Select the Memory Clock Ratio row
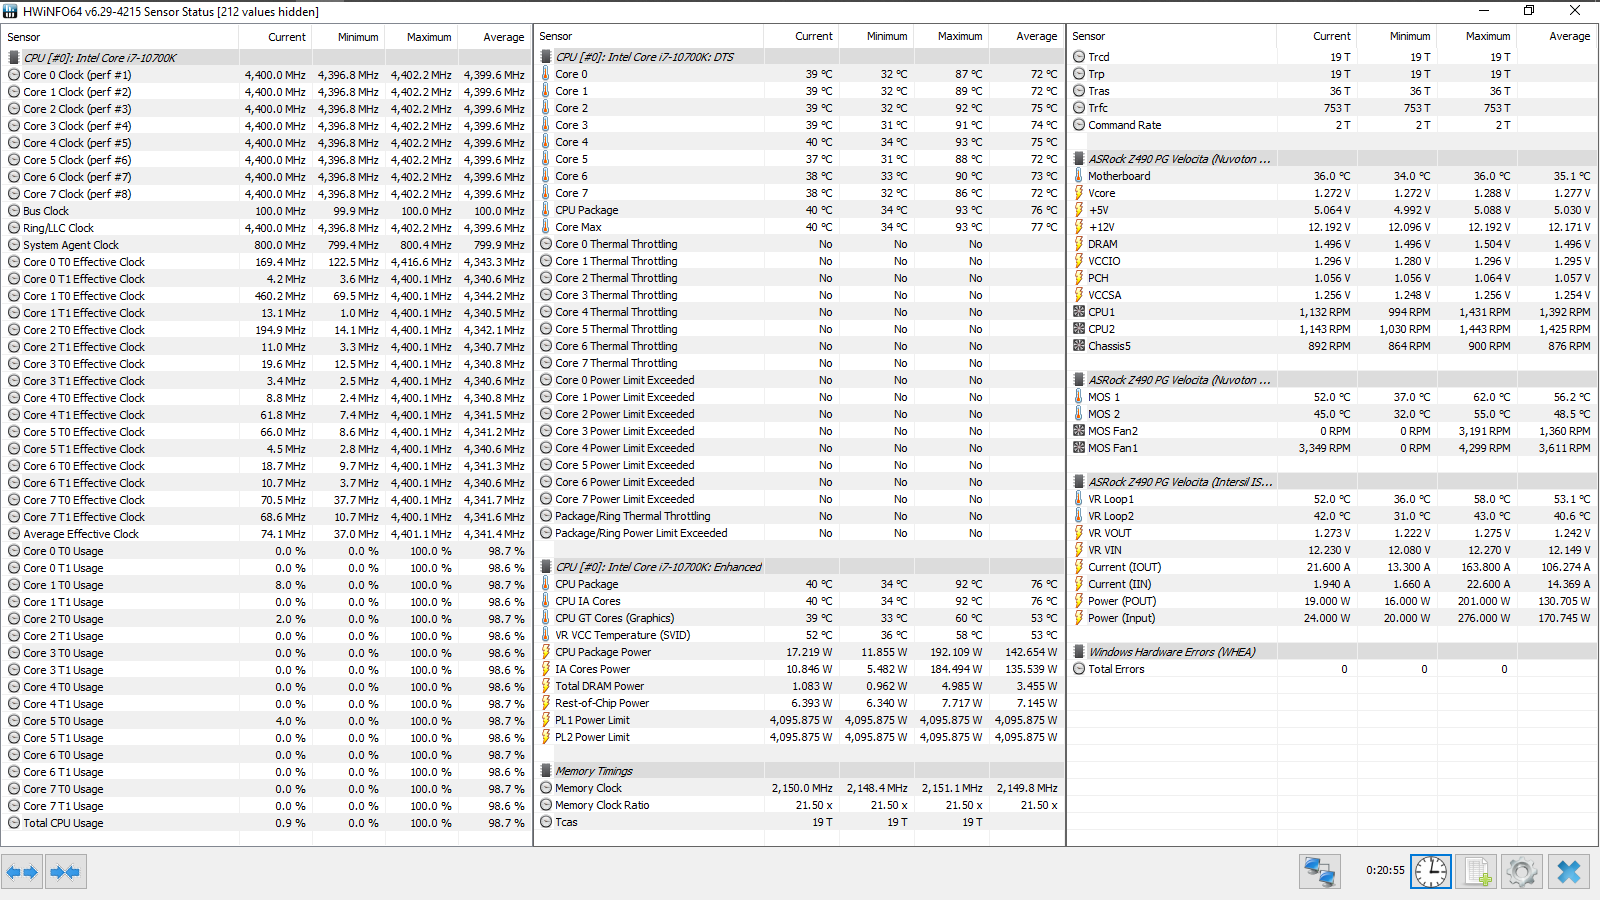The width and height of the screenshot is (1600, 900). (799, 805)
